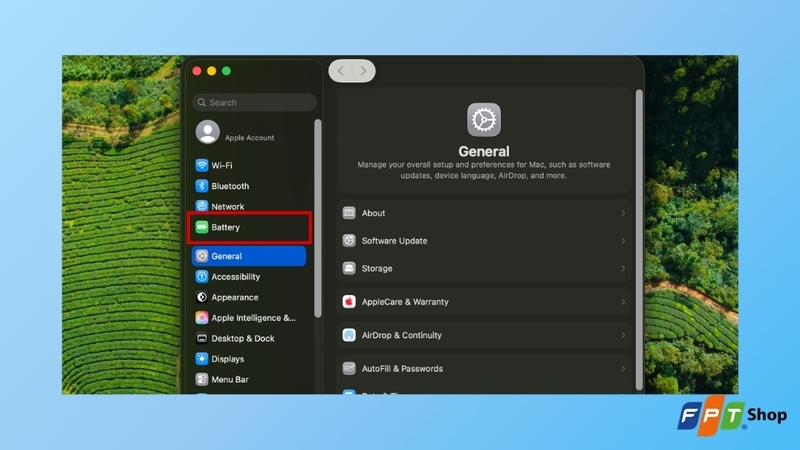Click the sidebar scrollbar

coord(318,218)
